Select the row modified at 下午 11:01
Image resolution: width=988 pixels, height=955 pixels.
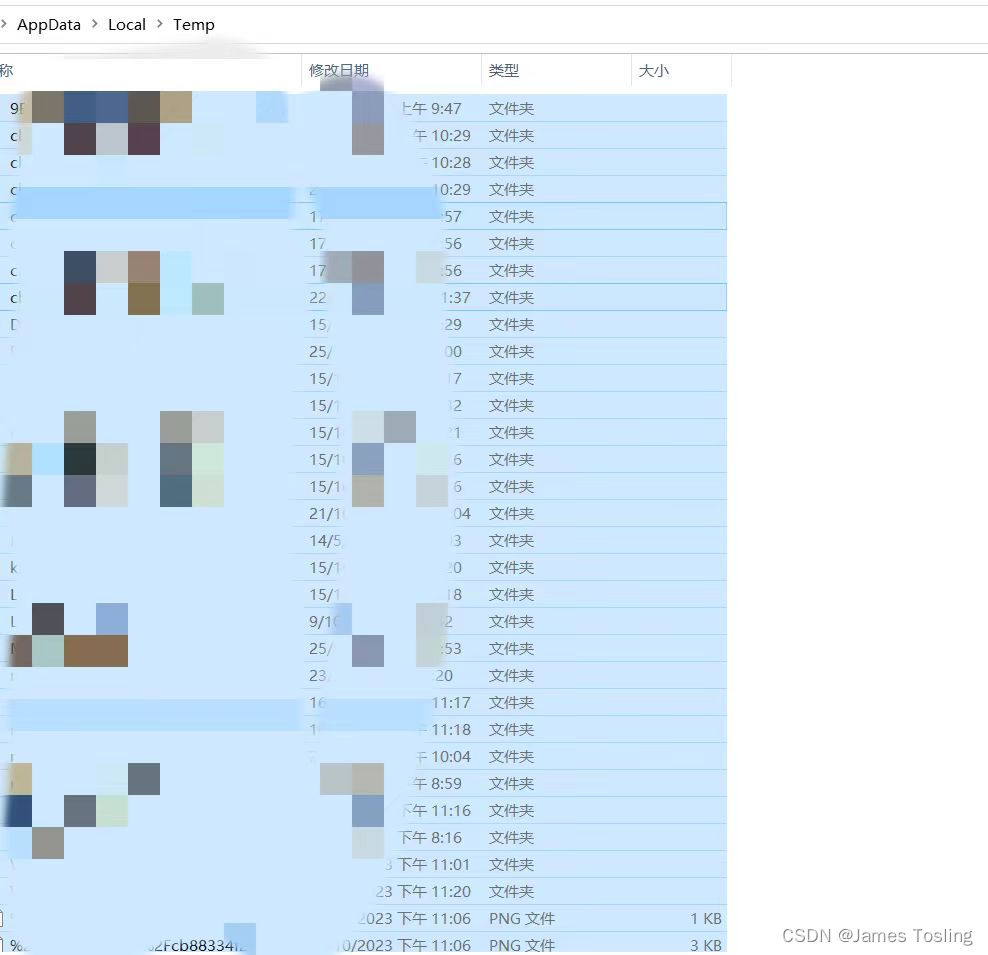tap(363, 864)
